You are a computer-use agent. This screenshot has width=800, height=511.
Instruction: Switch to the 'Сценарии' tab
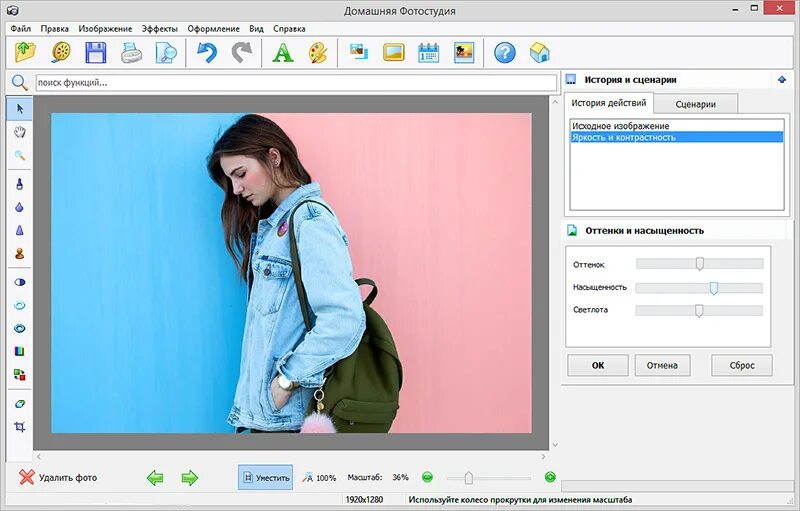(x=695, y=104)
